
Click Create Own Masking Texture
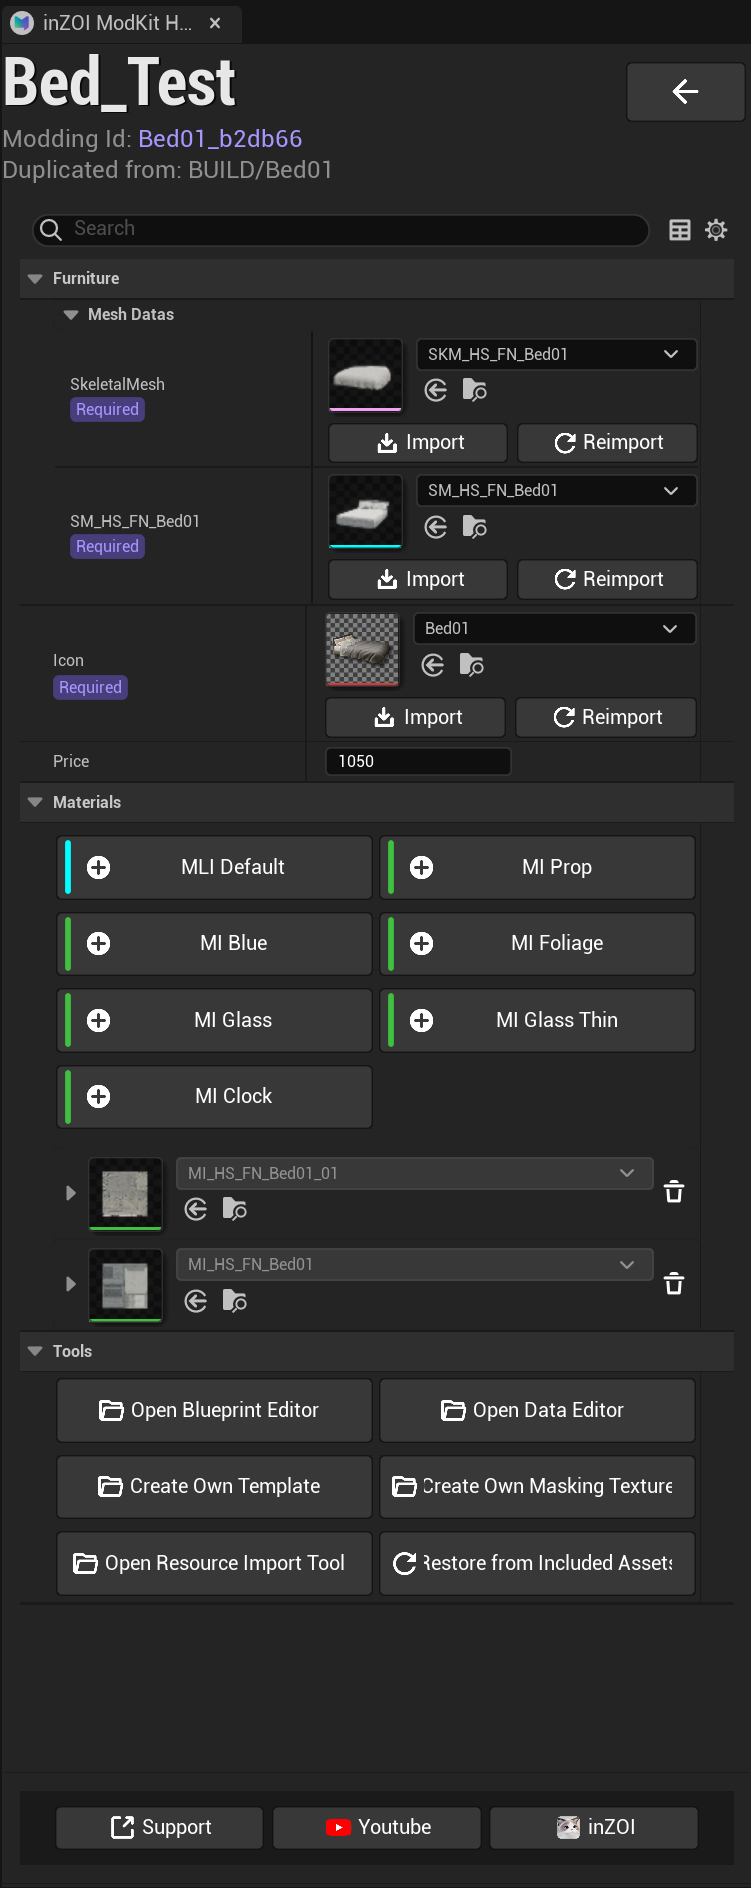coord(538,1487)
